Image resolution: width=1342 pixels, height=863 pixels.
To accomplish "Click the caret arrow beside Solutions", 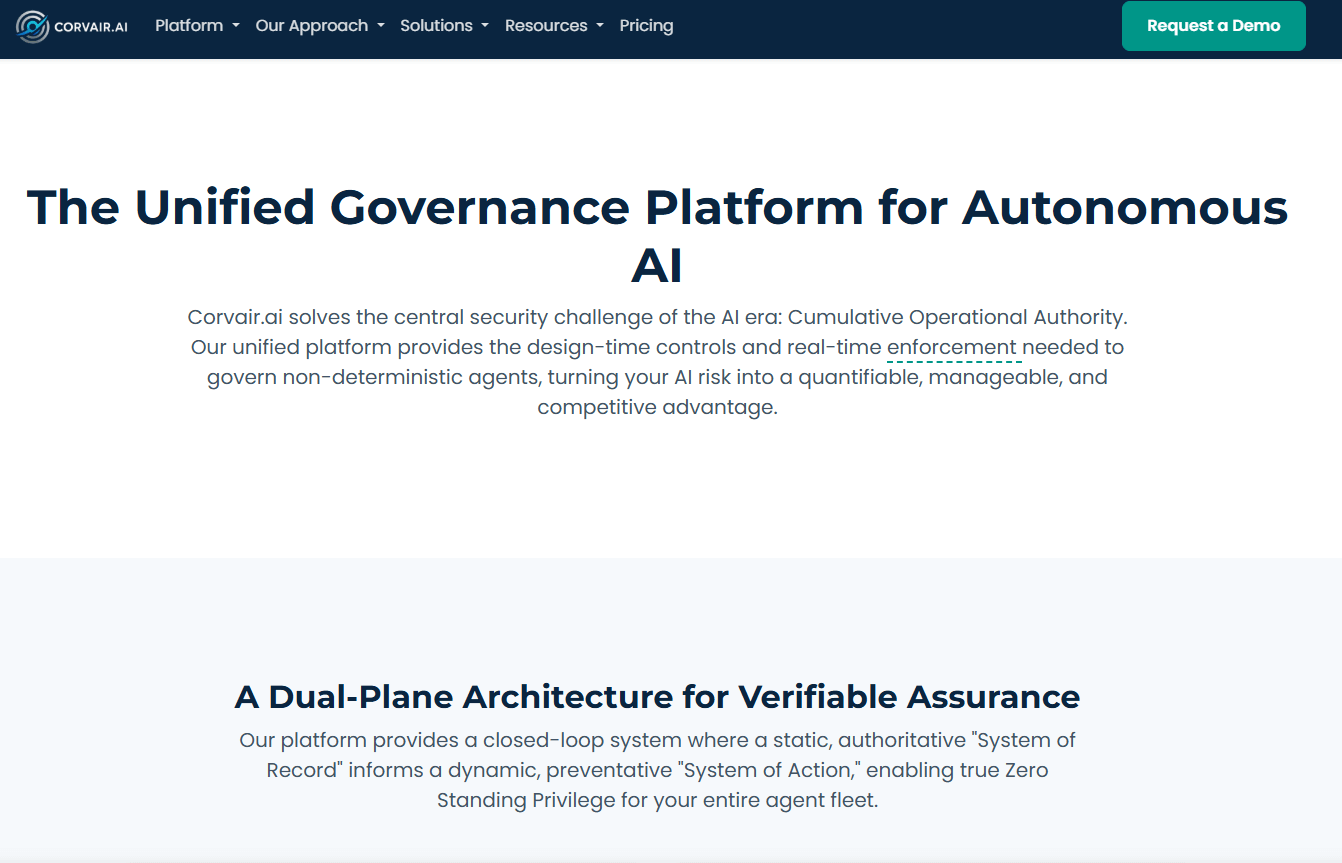I will coord(485,27).
